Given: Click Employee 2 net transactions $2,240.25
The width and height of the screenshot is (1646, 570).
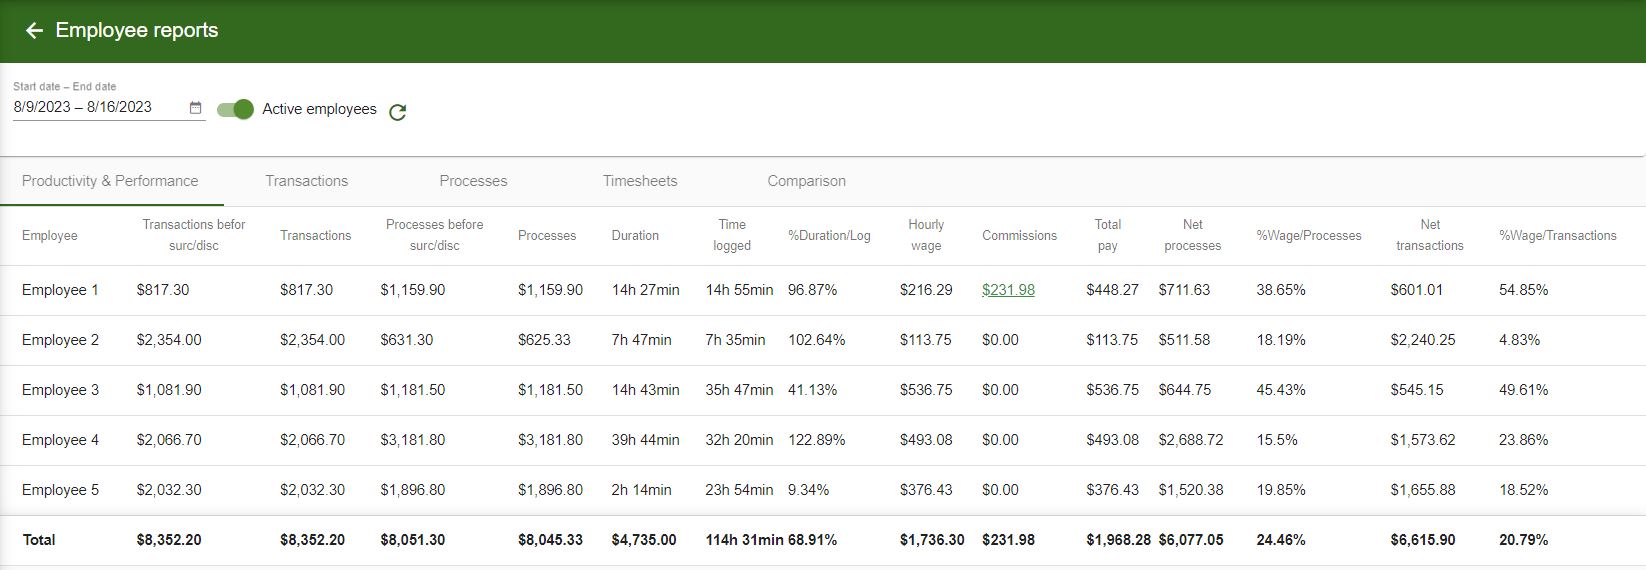Looking at the screenshot, I should click(x=1423, y=340).
